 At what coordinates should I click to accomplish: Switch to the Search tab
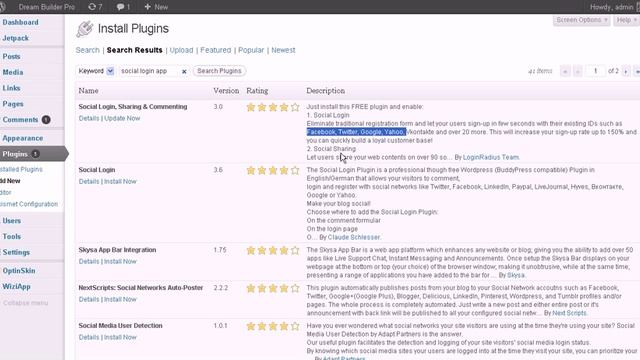(87, 50)
